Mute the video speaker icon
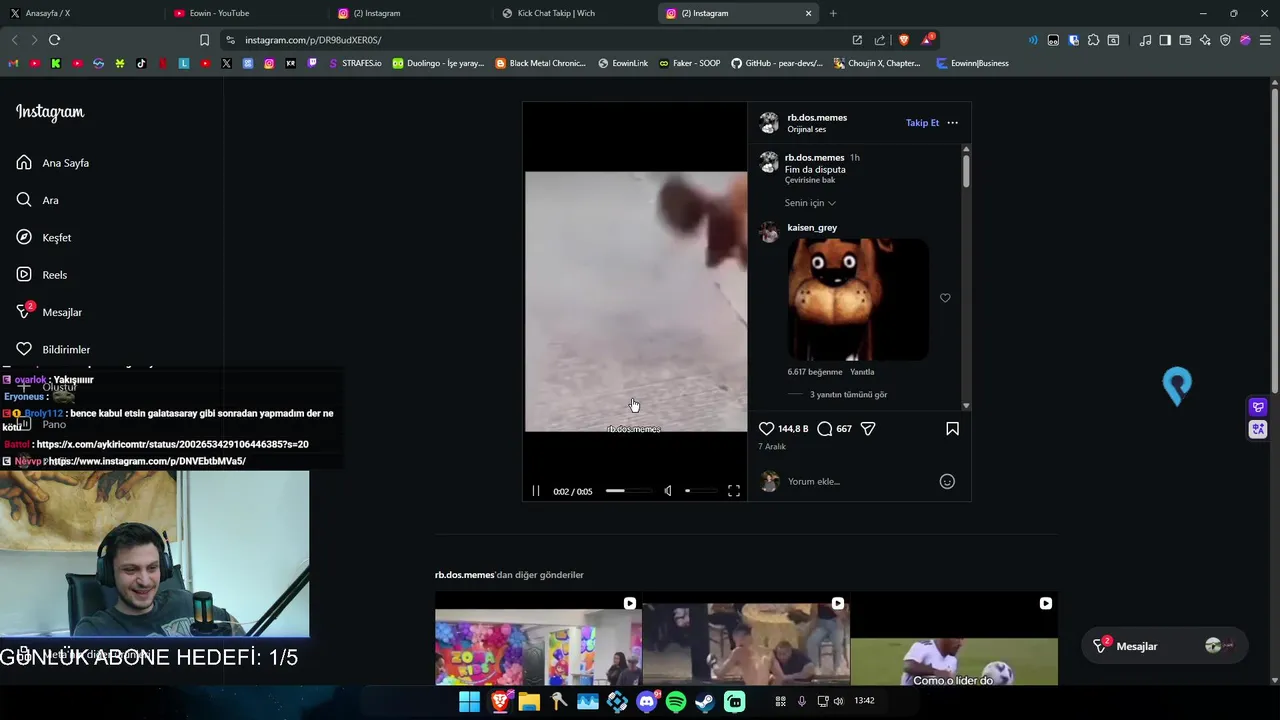 668,491
